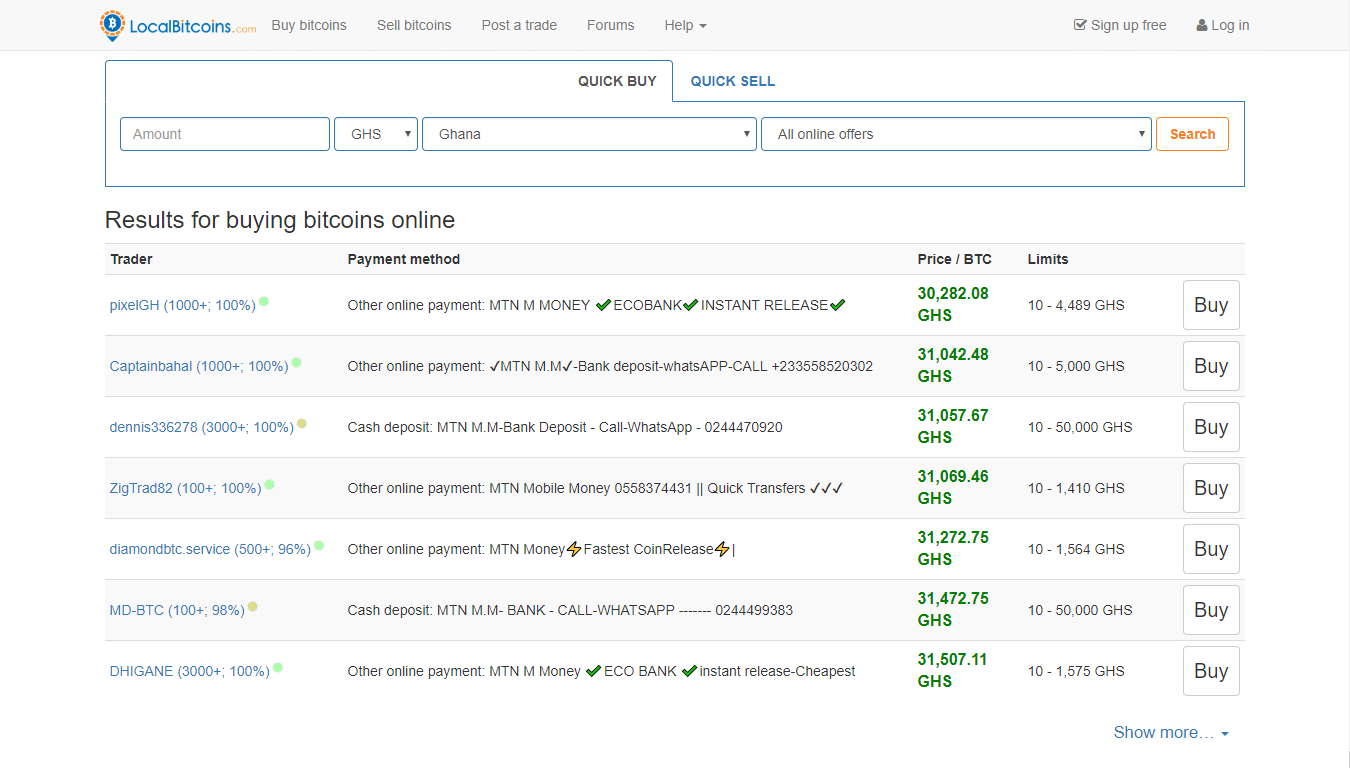Click the Sign up free checkbox icon
Screen dimensions: 1350x768
coord(1080,25)
